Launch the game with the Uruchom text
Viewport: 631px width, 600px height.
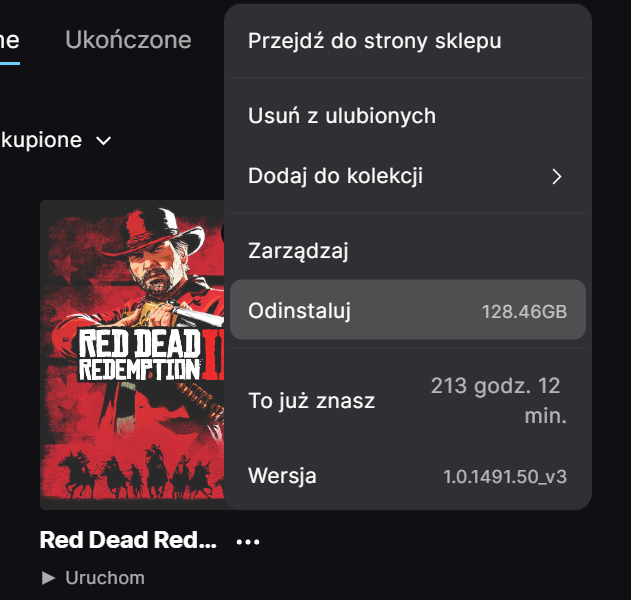[x=105, y=577]
